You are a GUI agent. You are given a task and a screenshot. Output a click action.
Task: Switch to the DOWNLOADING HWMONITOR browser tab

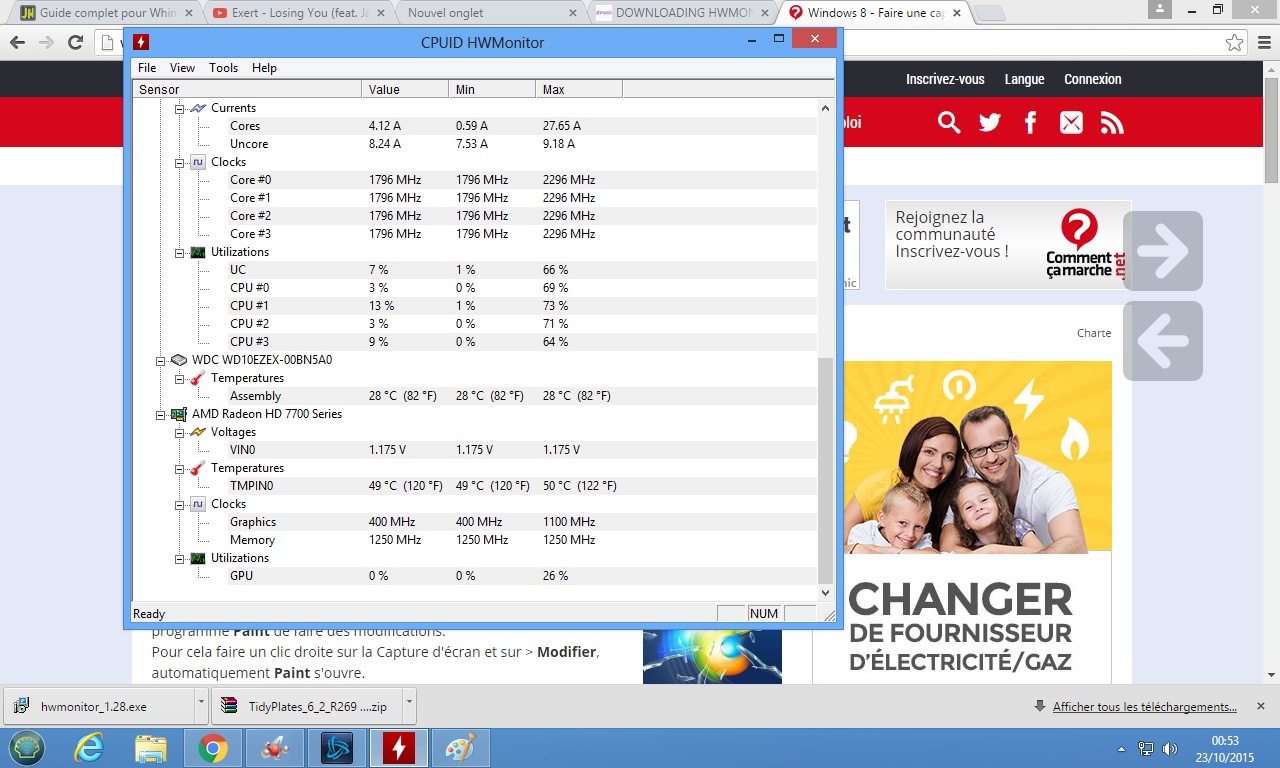click(681, 13)
